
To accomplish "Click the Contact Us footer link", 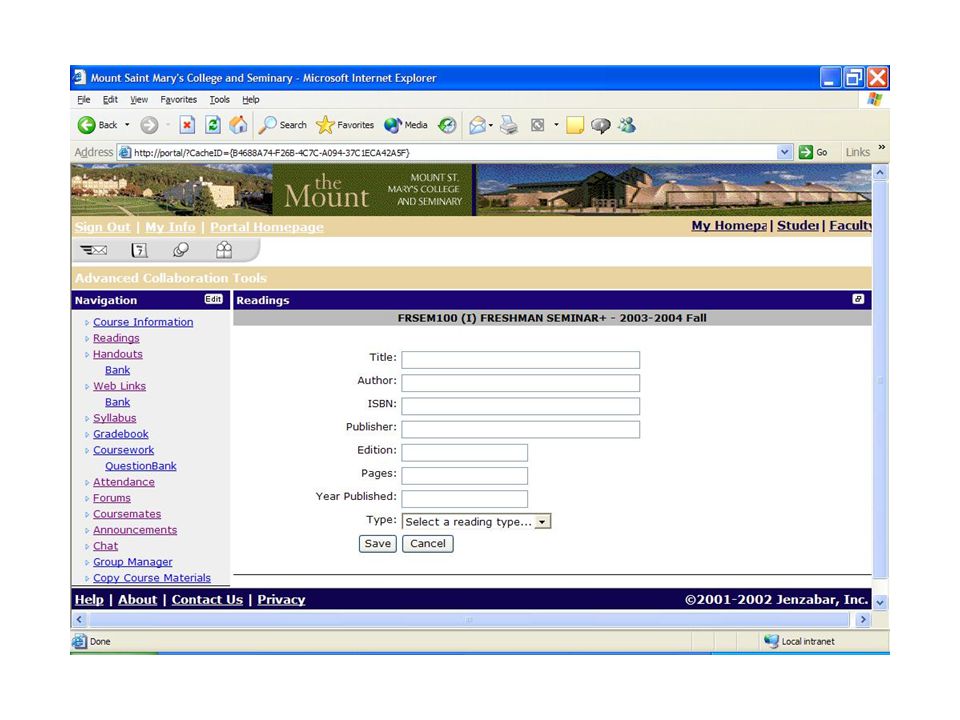I will click(x=207, y=600).
